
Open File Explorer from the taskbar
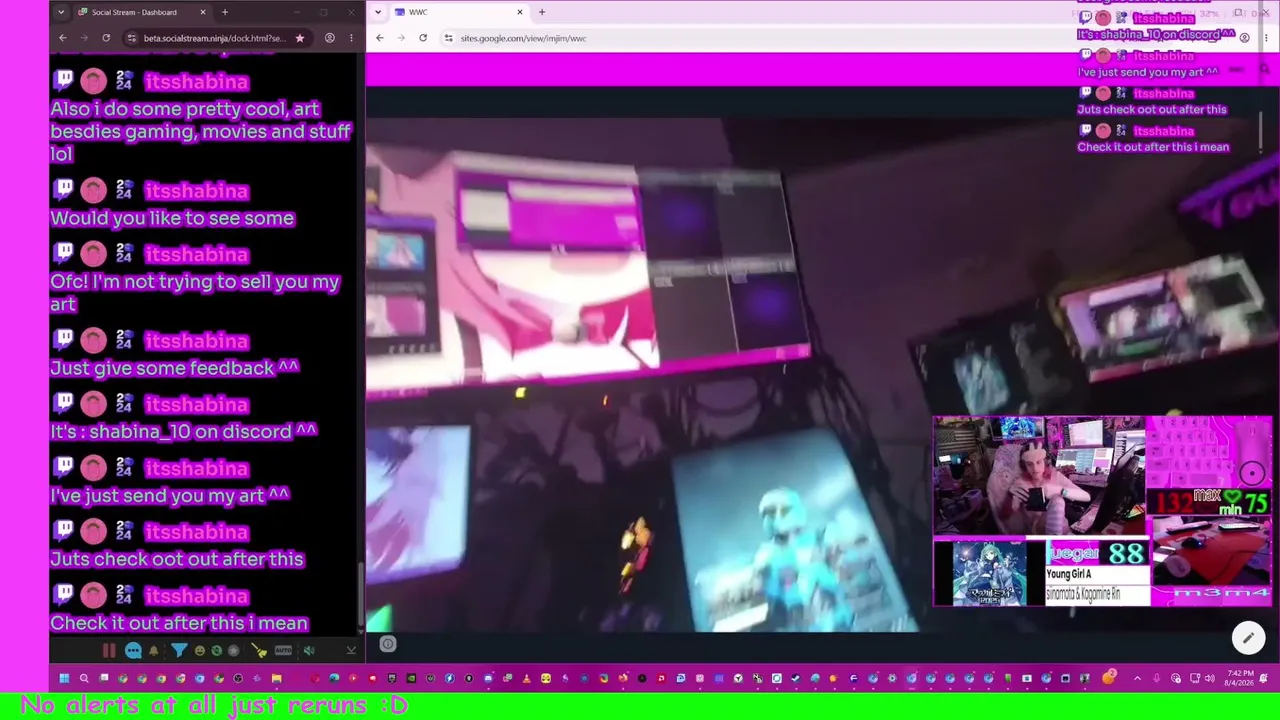point(277,679)
